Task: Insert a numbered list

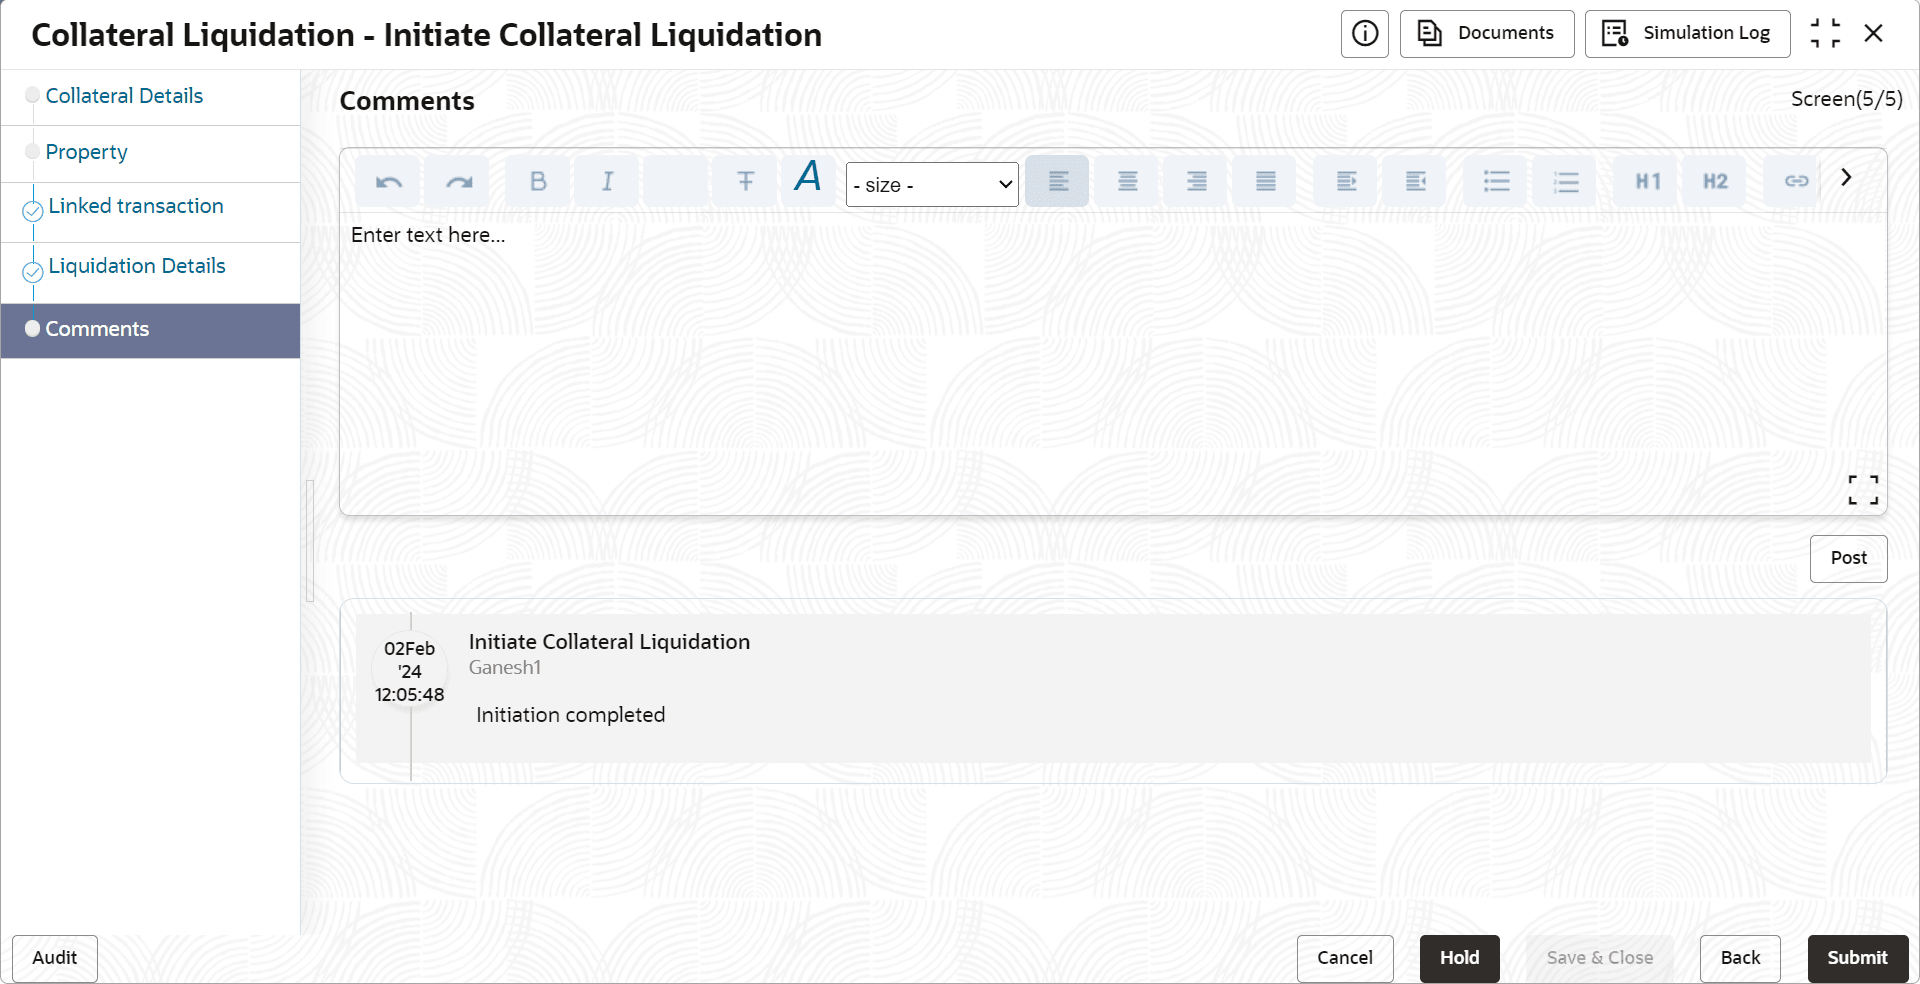Action: click(1566, 182)
